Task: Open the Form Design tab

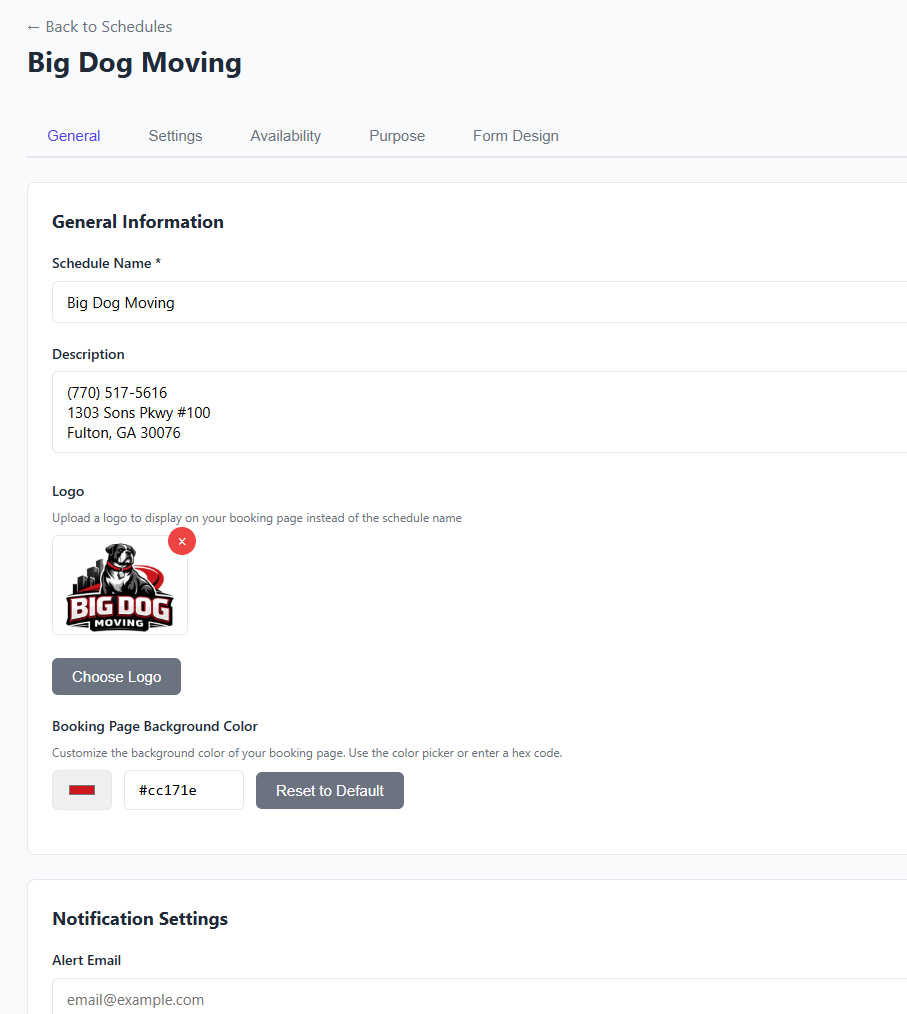Action: 515,135
